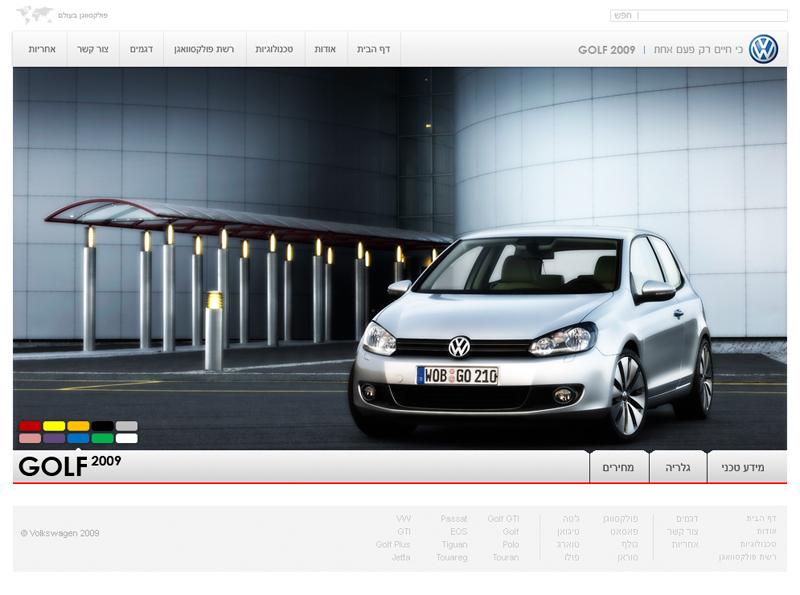Viewport: 800px width, 595px height.
Task: Open the world map icon beside פולקסווגן בעולם
Action: click(x=35, y=15)
